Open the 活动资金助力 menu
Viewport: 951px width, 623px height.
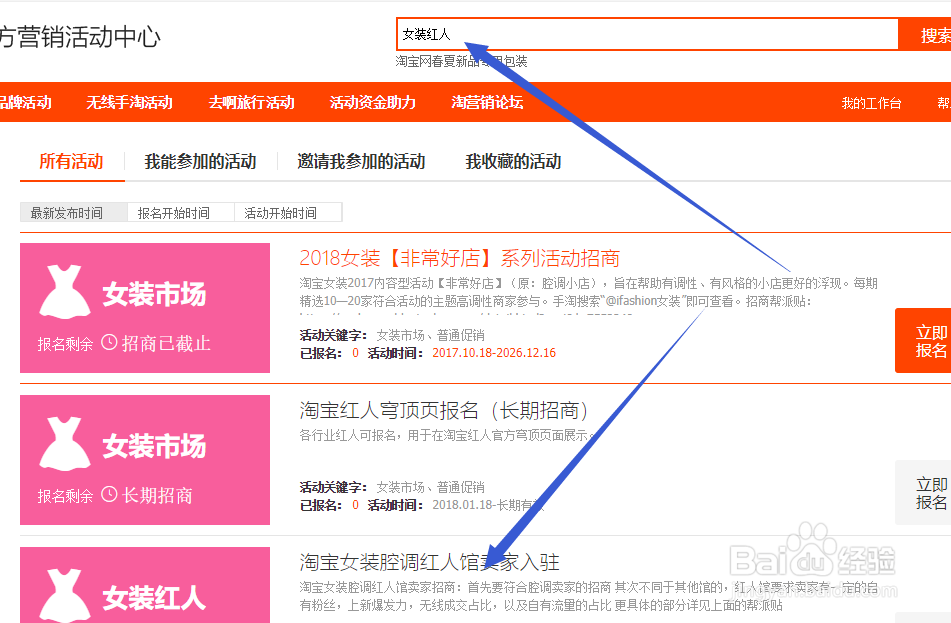pos(373,101)
